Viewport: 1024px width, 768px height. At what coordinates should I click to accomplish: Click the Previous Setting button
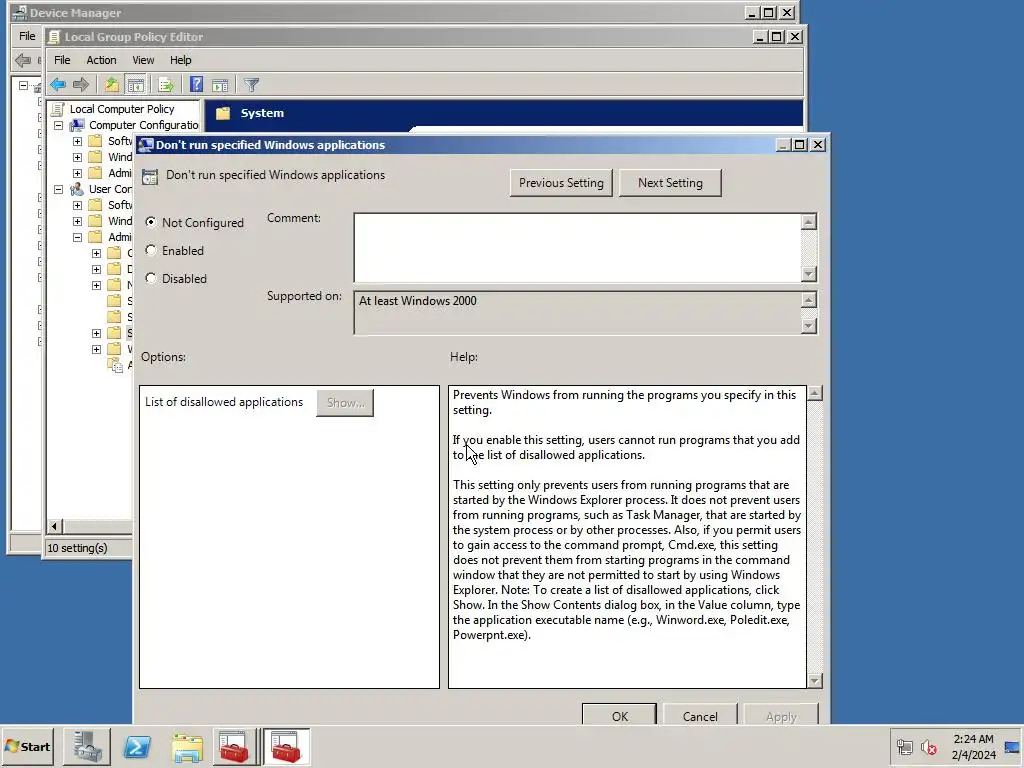pyautogui.click(x=561, y=183)
